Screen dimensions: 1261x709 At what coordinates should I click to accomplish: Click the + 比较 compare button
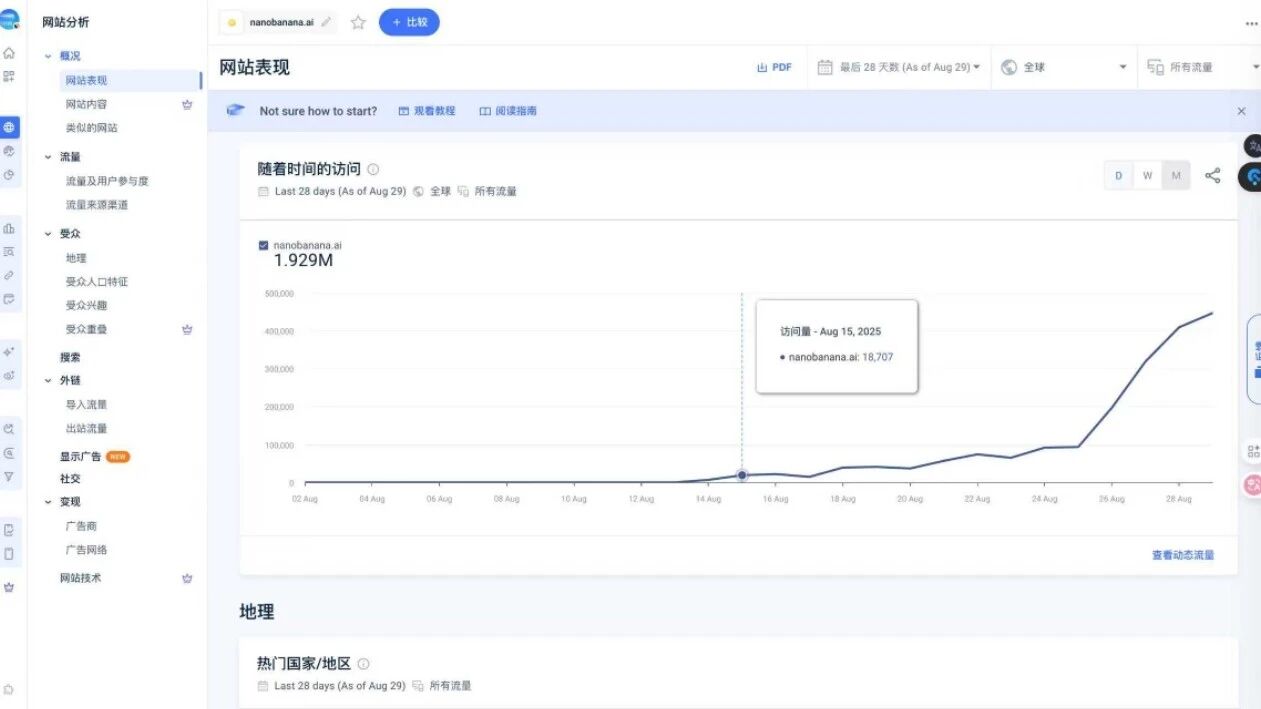pyautogui.click(x=409, y=22)
